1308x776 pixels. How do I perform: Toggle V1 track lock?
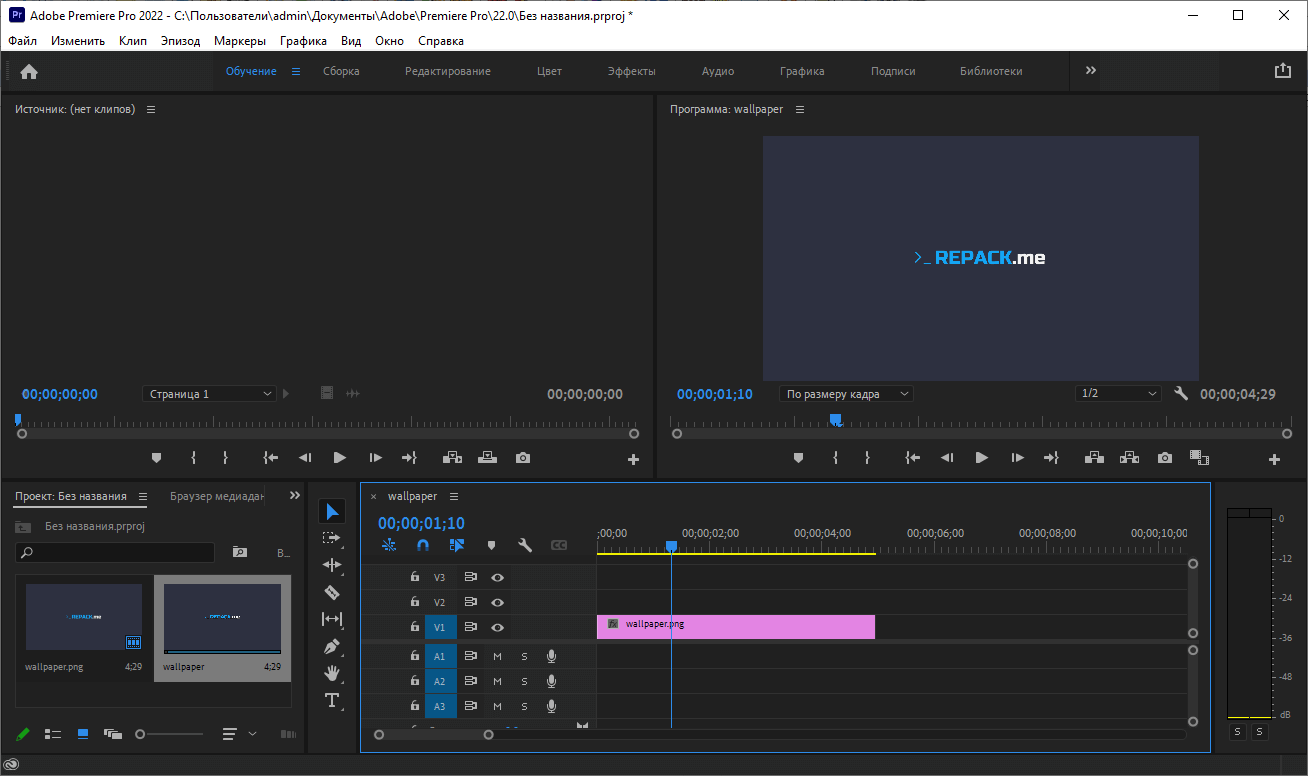click(415, 627)
